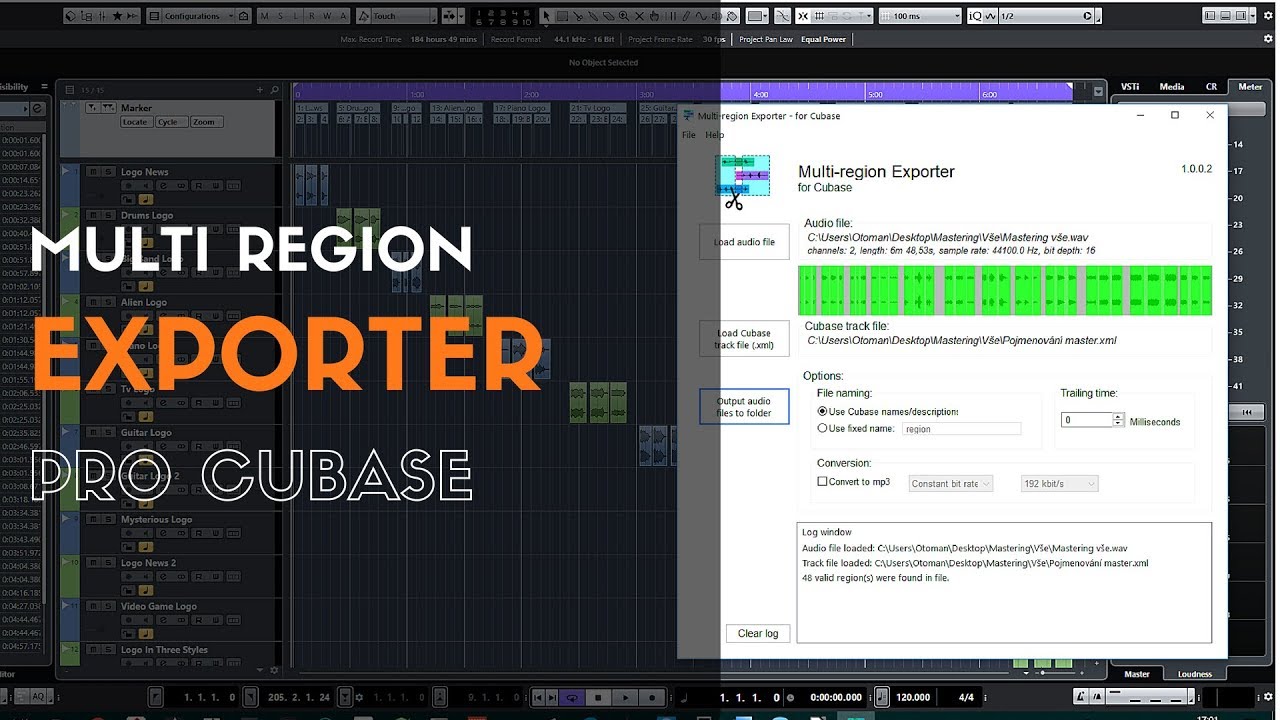
Task: Solo the Drums Logo track
Action: 107,216
